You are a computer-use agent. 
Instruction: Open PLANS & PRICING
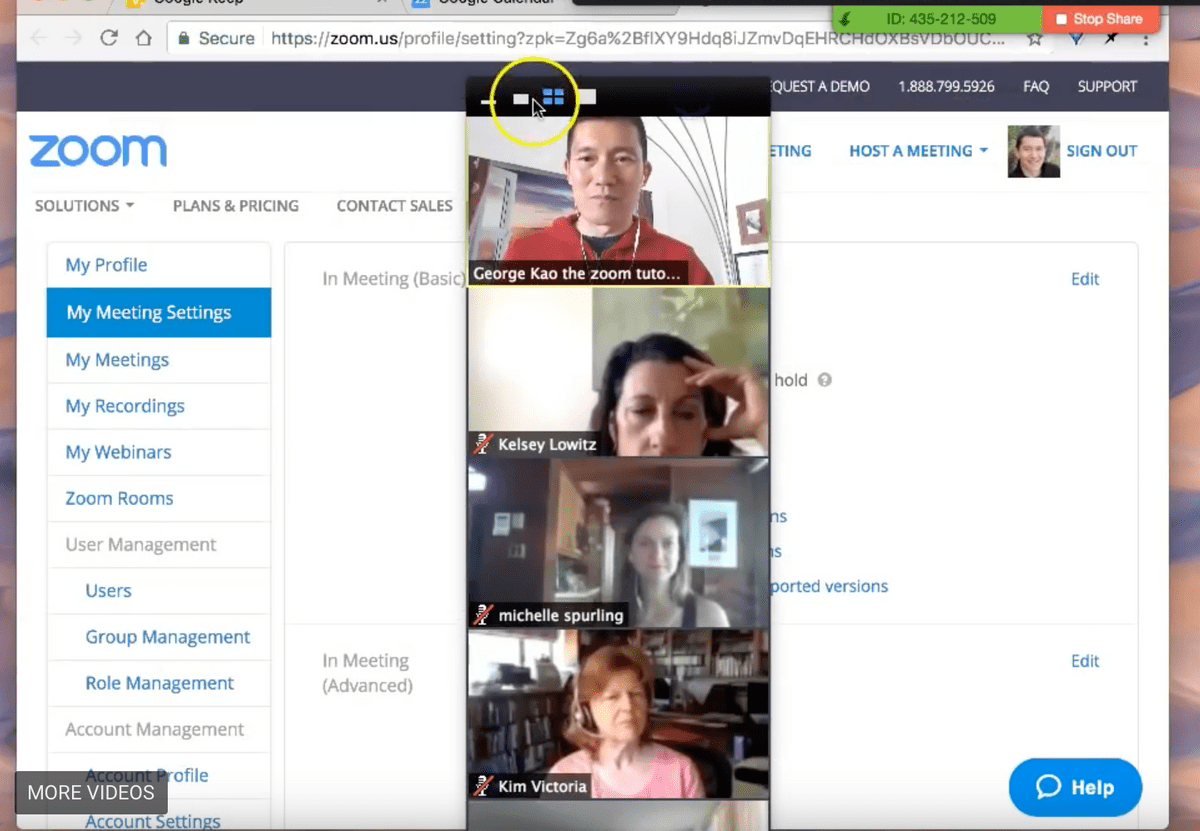(x=236, y=206)
